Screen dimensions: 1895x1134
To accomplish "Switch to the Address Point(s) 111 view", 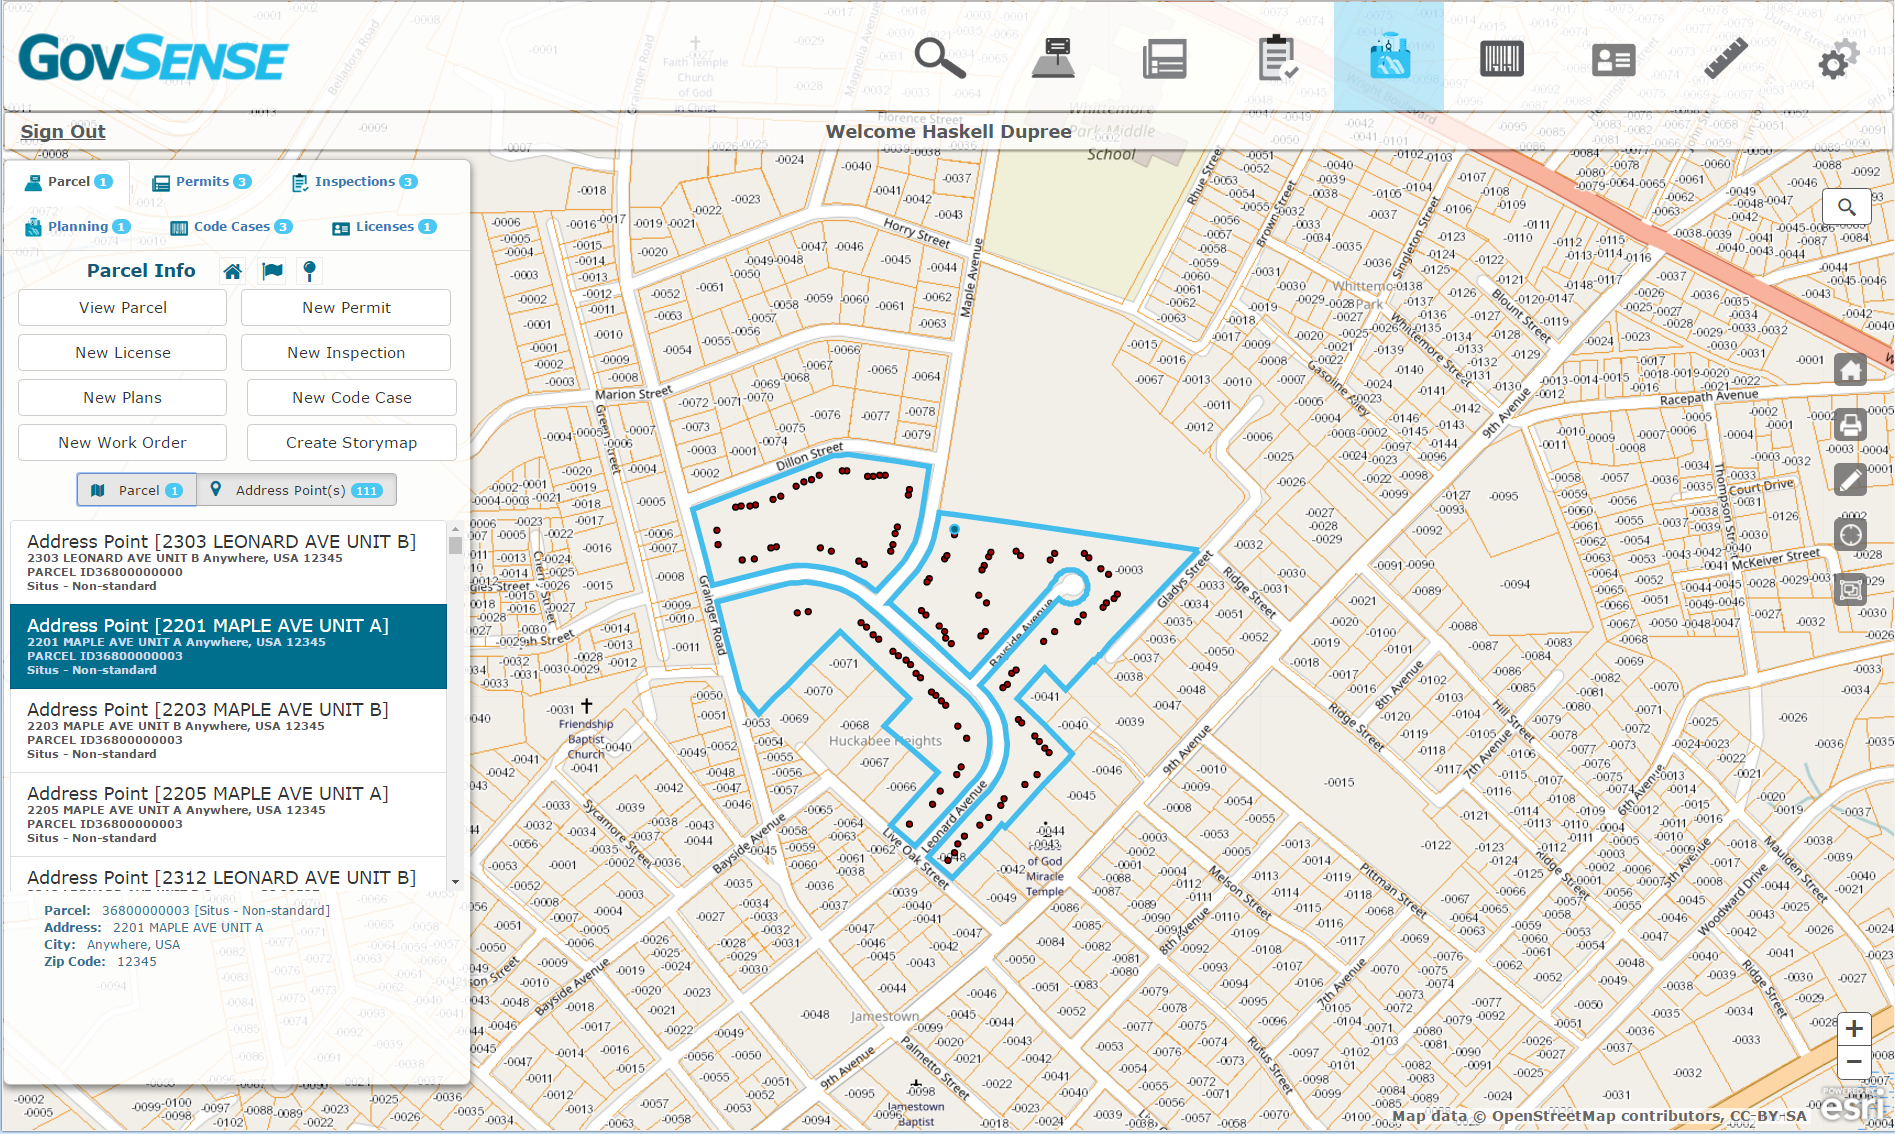I will [x=296, y=490].
